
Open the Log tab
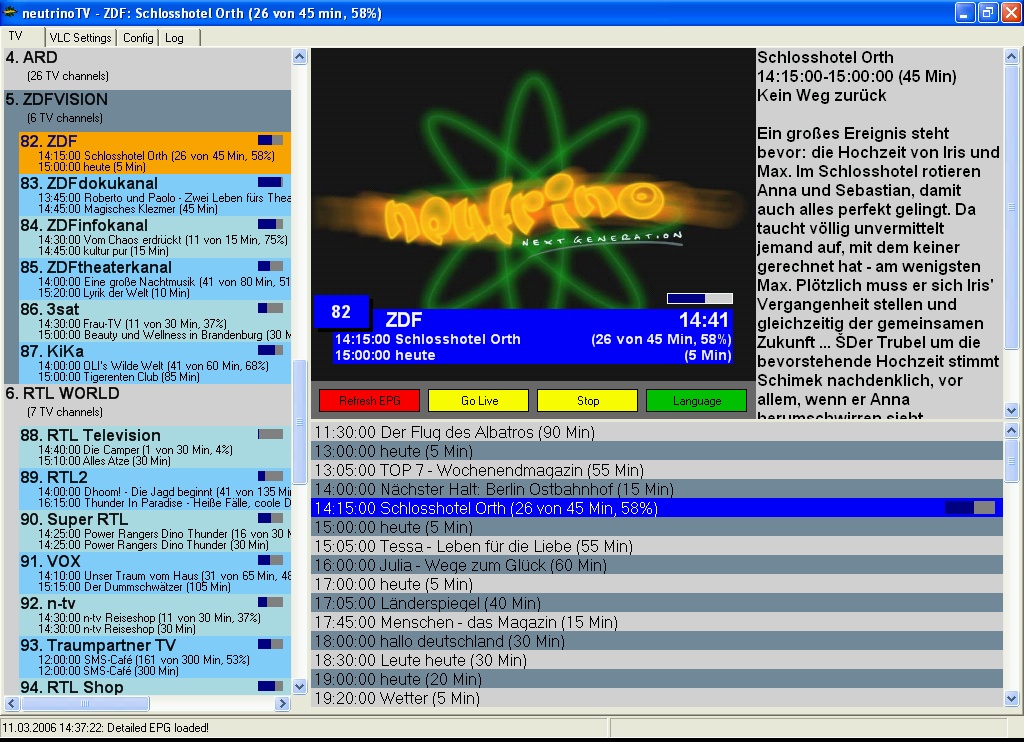tap(174, 38)
